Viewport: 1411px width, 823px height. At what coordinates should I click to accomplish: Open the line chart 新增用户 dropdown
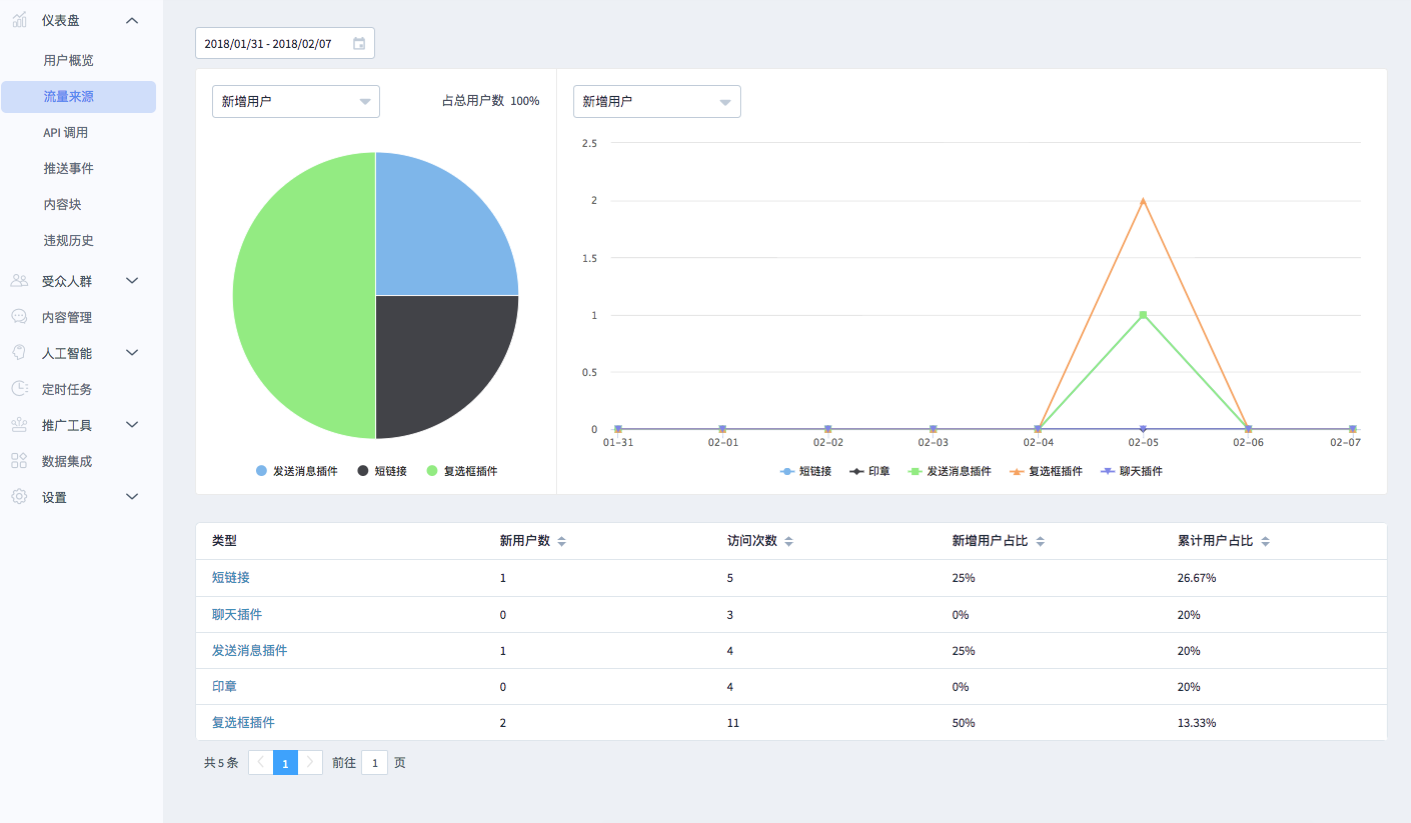(657, 101)
